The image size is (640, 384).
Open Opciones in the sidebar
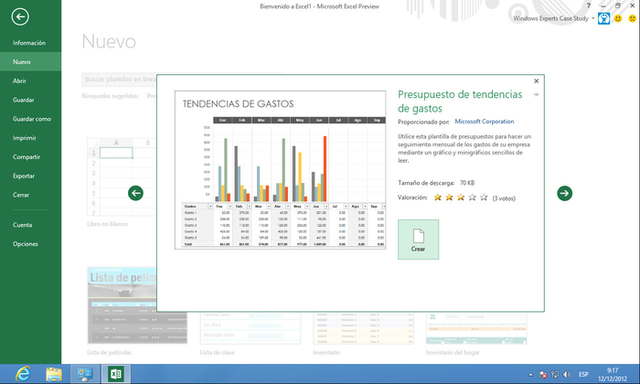tap(25, 244)
